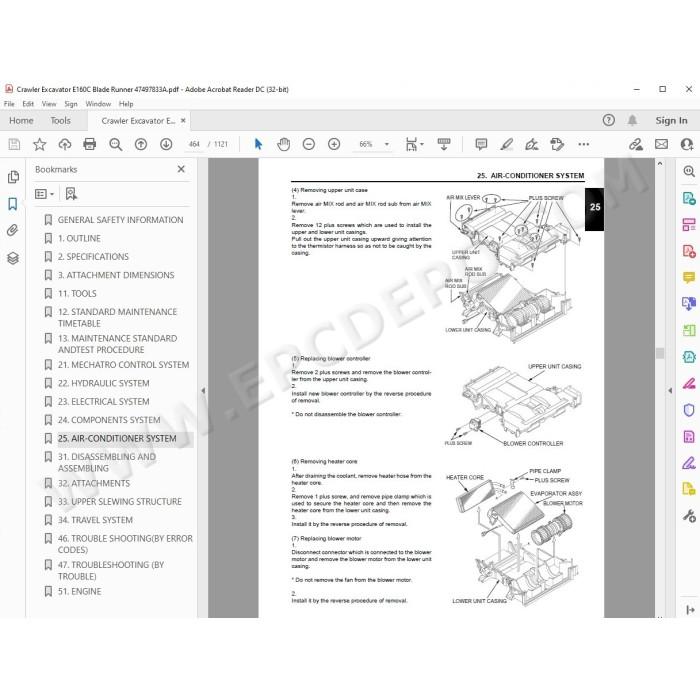The width and height of the screenshot is (700, 700).
Task: Share a link to this file
Action: 636,144
